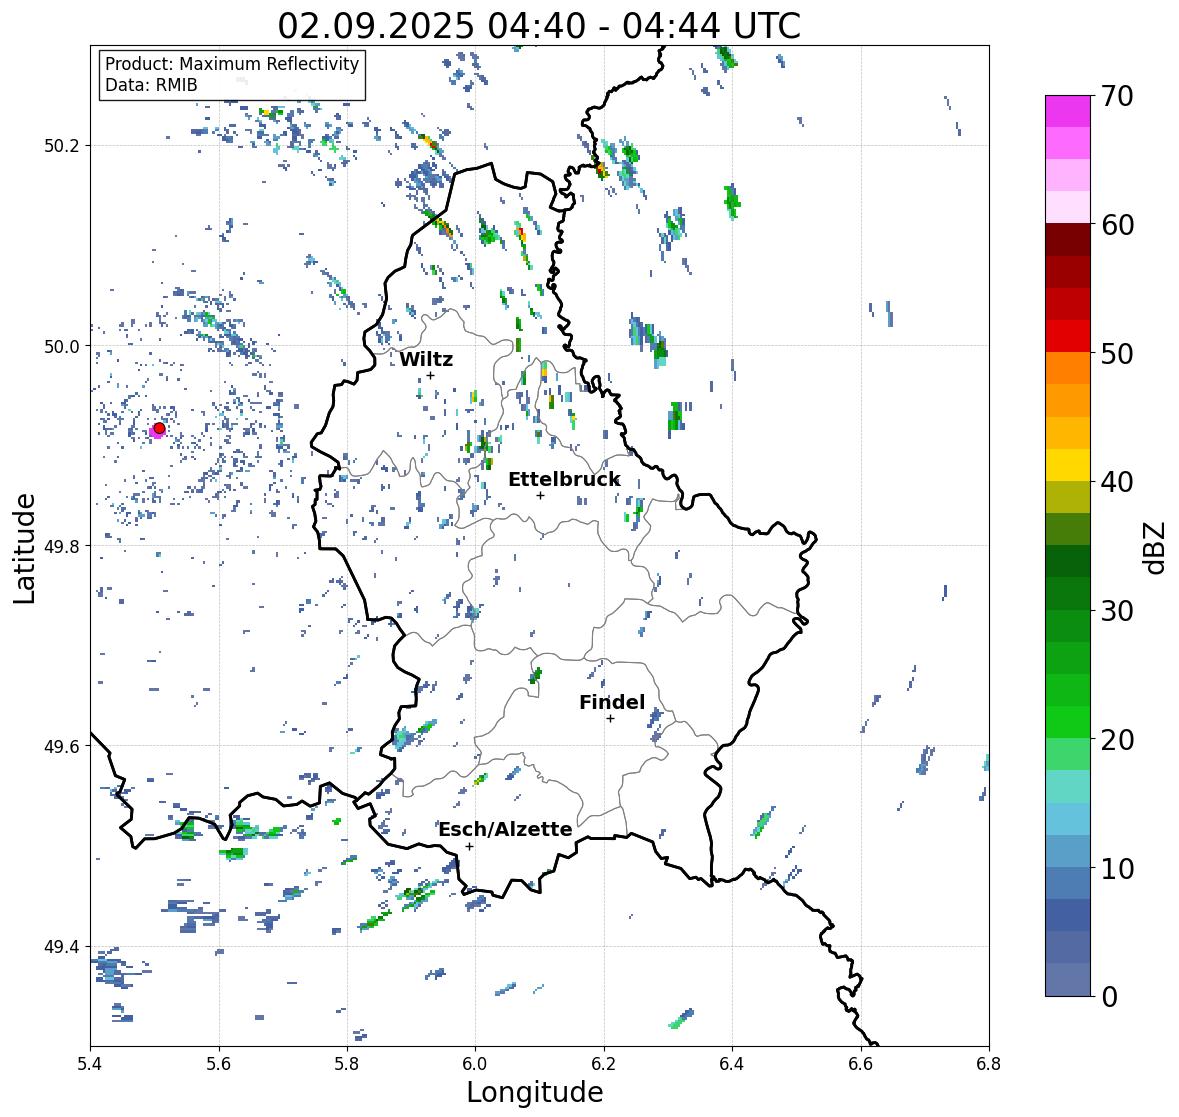Click the Longitude axis label
The width and height of the screenshot is (1179, 1117).
pos(535,1092)
